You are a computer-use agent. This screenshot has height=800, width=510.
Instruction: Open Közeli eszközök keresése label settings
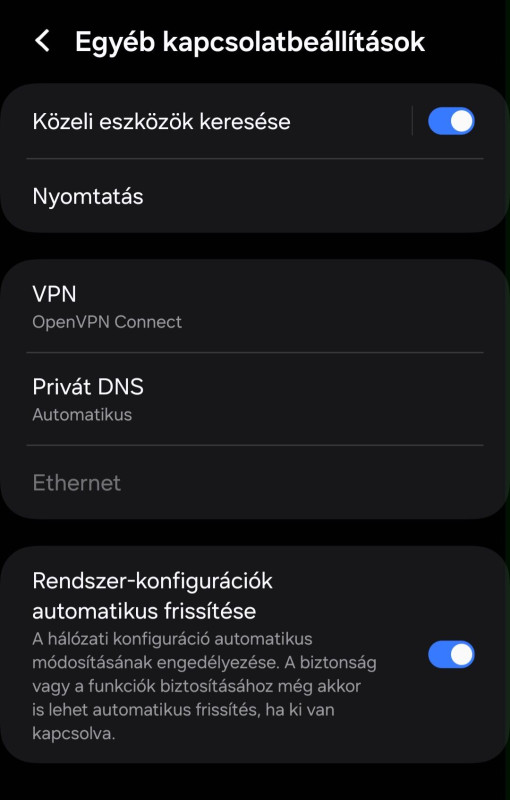[161, 122]
